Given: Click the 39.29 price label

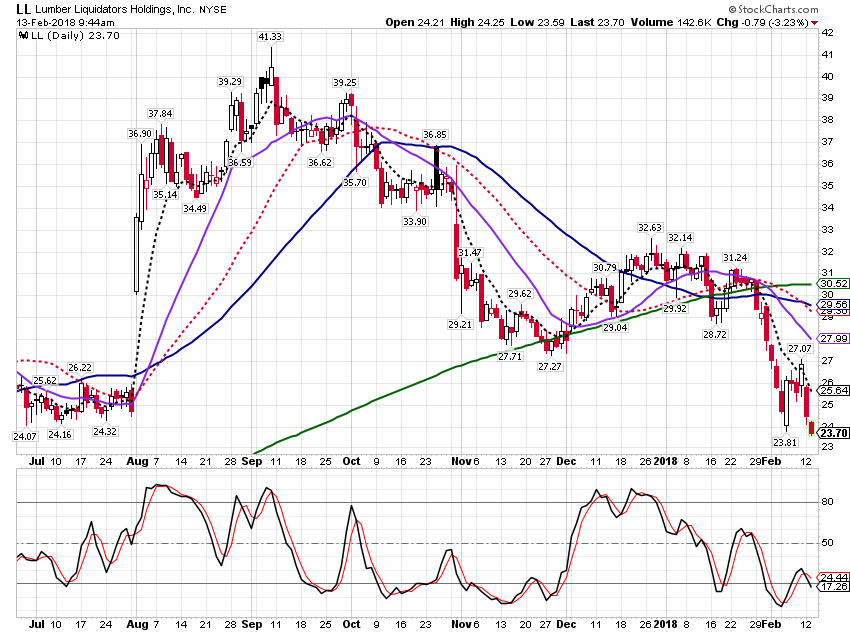Looking at the screenshot, I should pyautogui.click(x=230, y=81).
